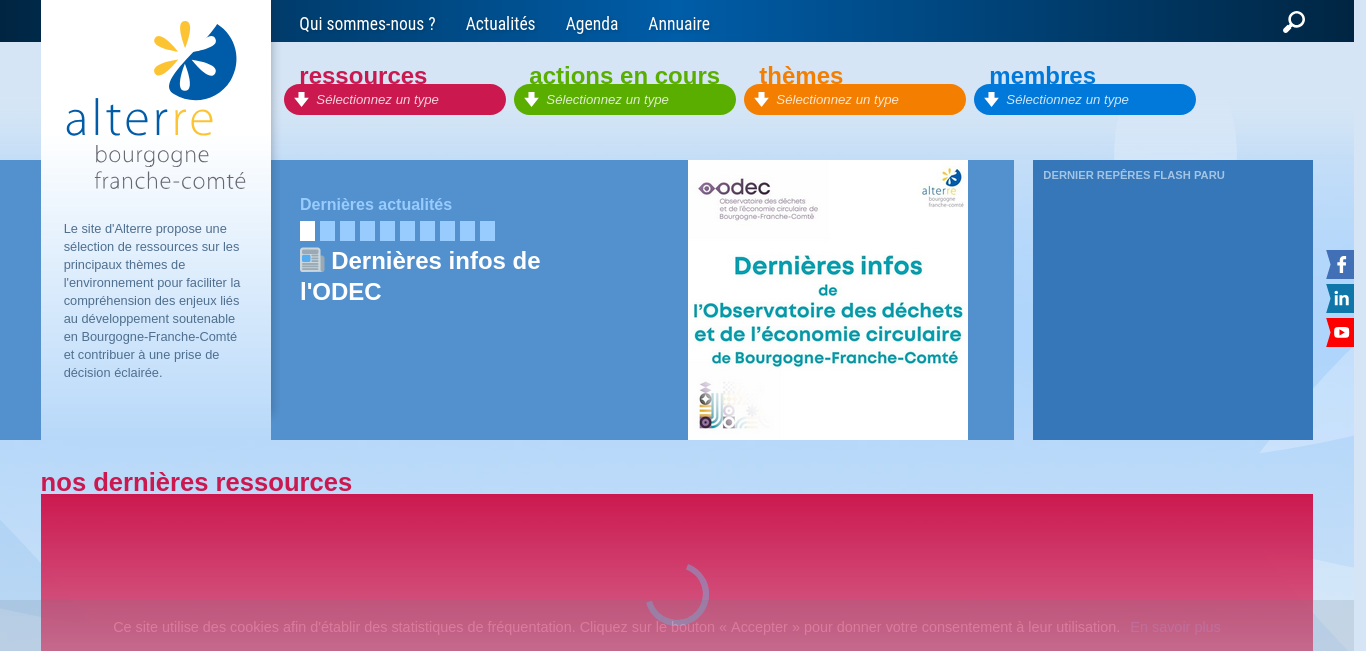The image size is (1366, 651).
Task: Open the ODEC news image thumbnail
Action: (828, 300)
